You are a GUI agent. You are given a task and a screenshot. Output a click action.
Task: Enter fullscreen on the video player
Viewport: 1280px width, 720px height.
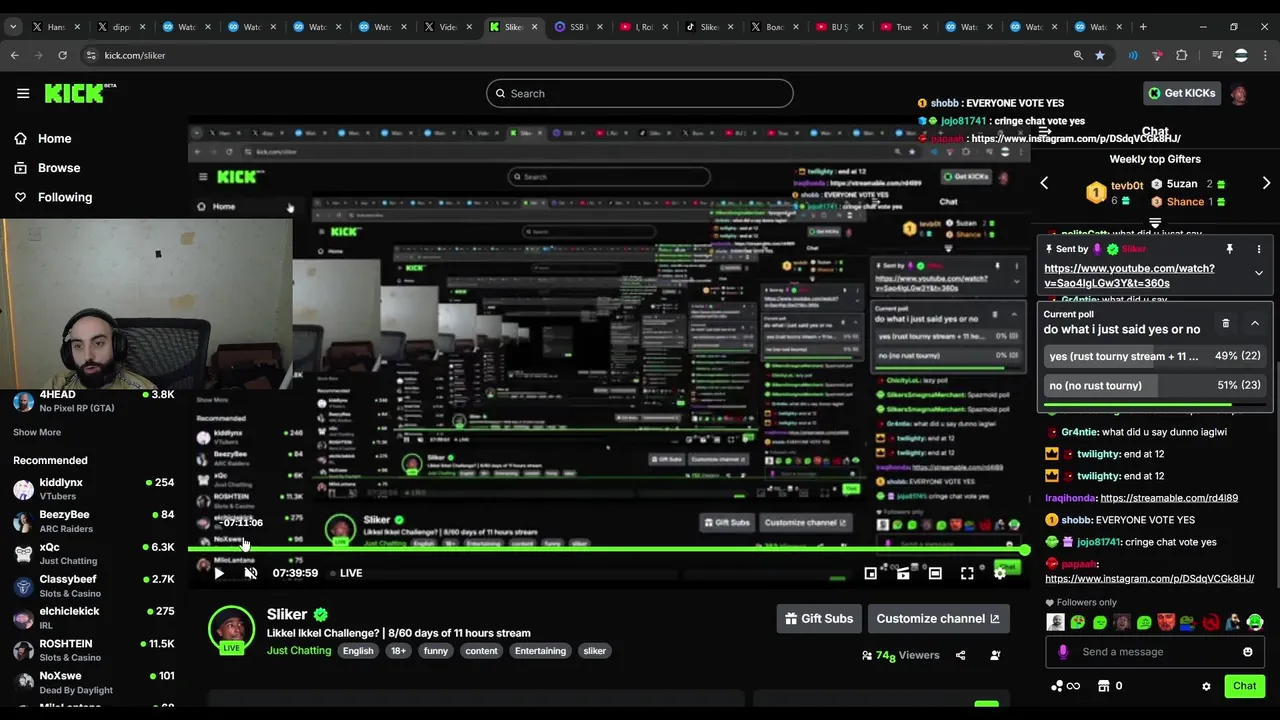point(967,573)
